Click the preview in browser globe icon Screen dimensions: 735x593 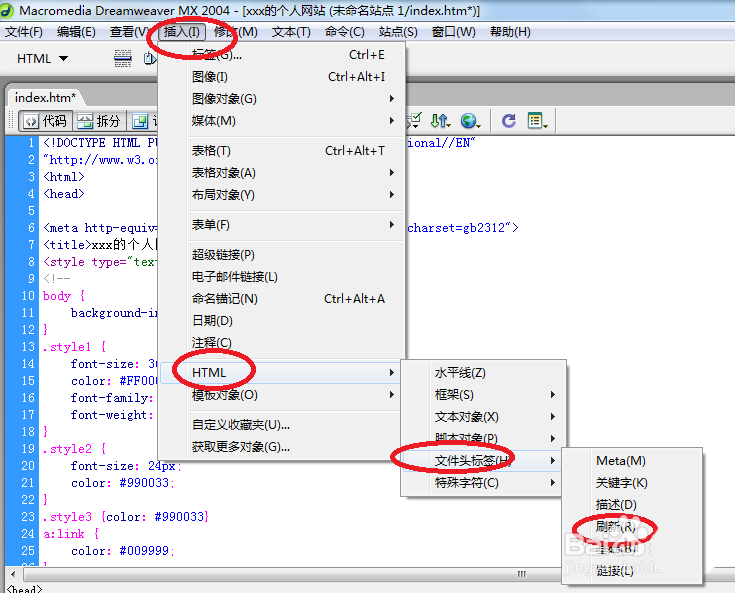point(470,121)
